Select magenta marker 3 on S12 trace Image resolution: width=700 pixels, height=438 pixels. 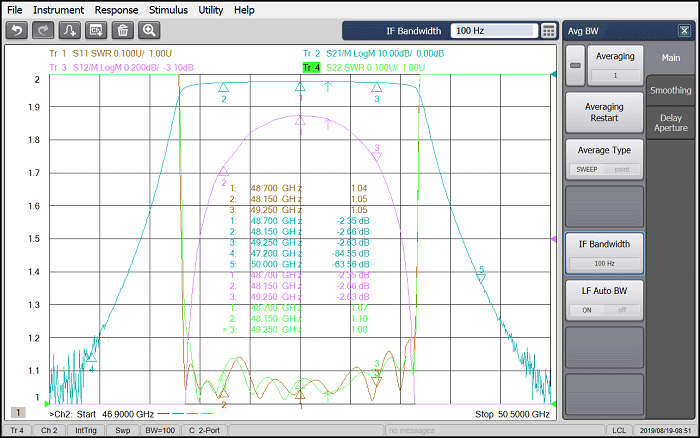[377, 157]
